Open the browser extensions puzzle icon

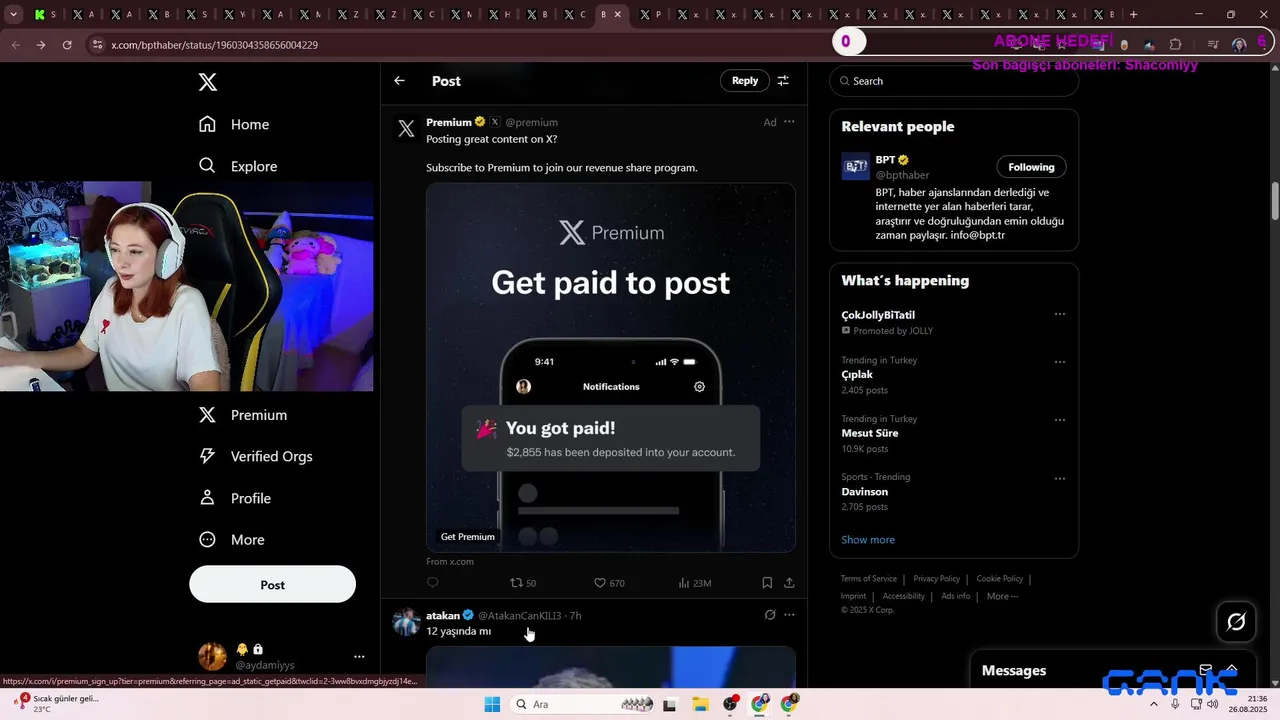(x=1175, y=45)
